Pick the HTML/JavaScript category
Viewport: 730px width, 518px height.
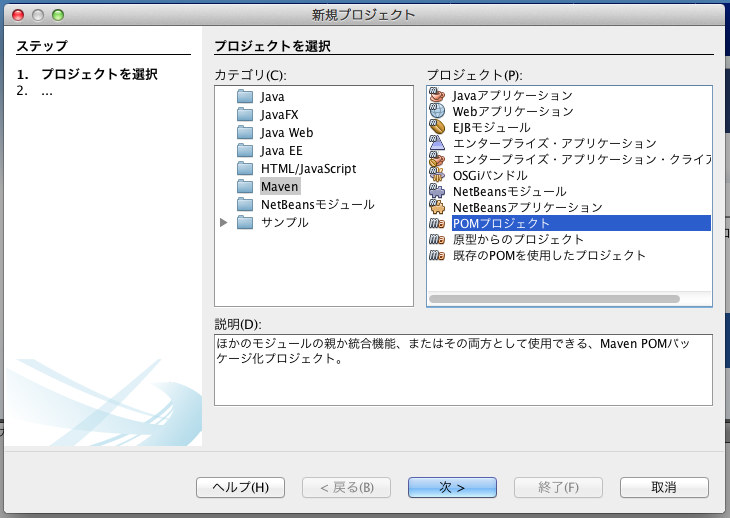click(308, 169)
